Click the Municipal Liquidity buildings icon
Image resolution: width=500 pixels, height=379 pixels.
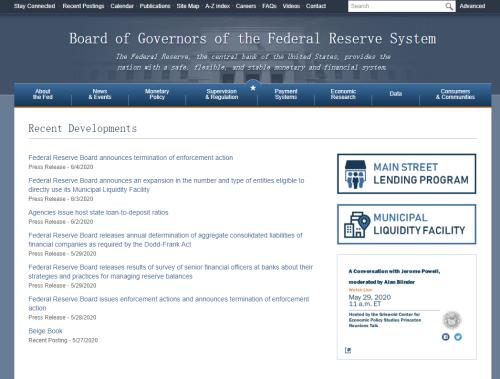coord(357,225)
